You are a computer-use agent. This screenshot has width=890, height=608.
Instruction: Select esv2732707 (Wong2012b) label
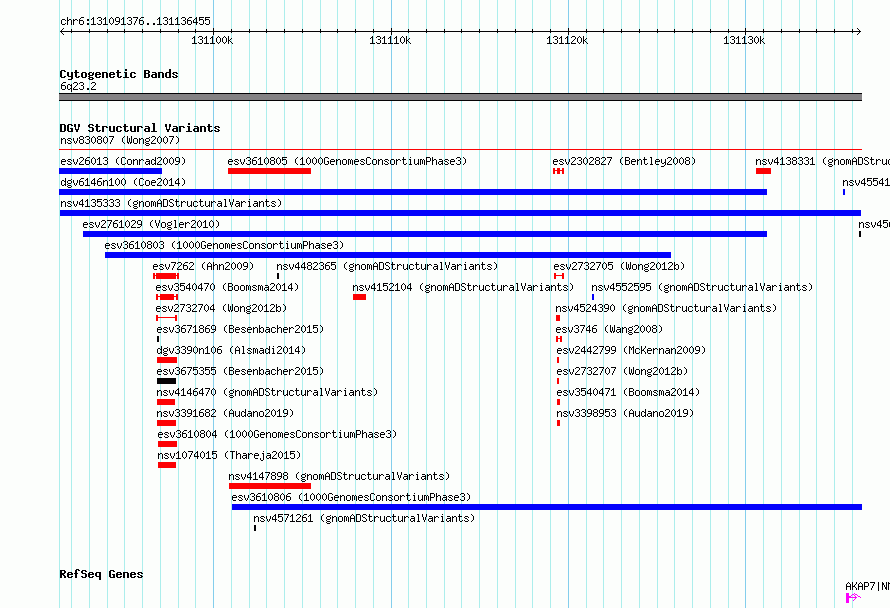pyautogui.click(x=622, y=371)
